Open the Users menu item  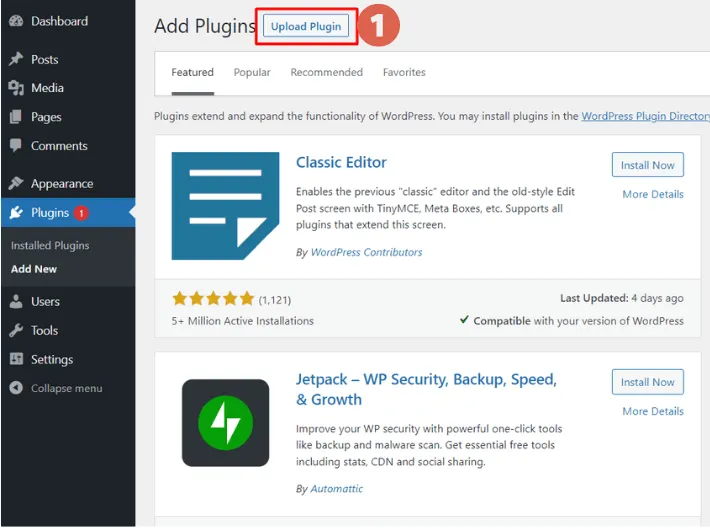pyautogui.click(x=68, y=302)
